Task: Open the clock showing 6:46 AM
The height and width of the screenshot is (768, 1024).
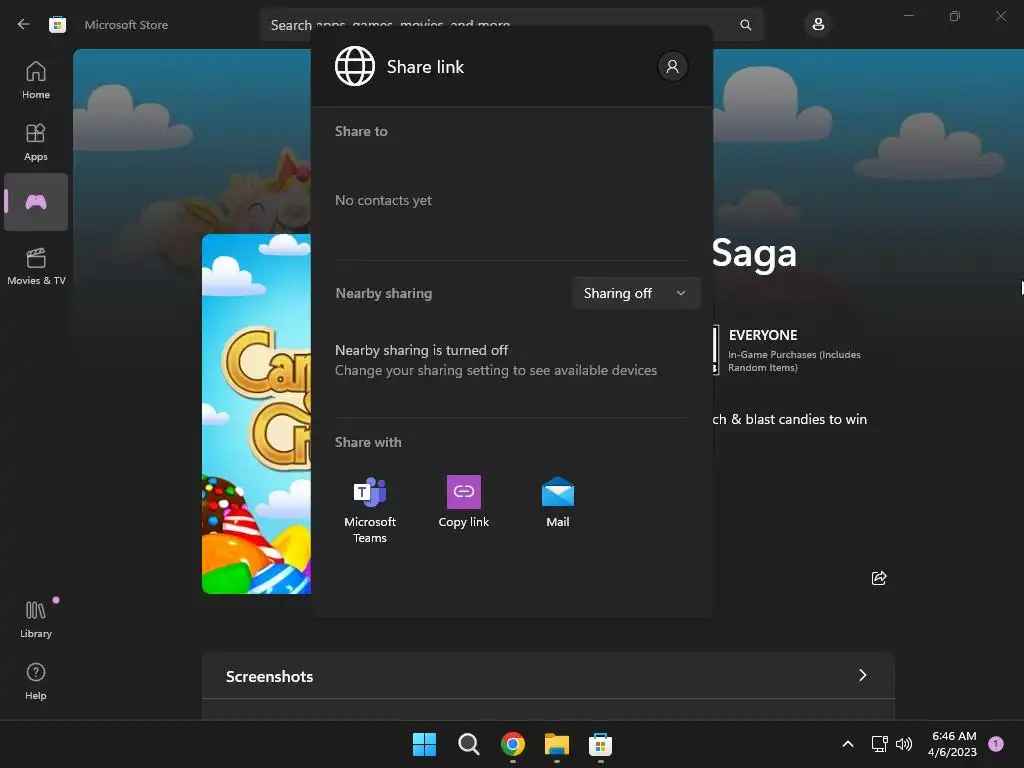Action: 953,744
